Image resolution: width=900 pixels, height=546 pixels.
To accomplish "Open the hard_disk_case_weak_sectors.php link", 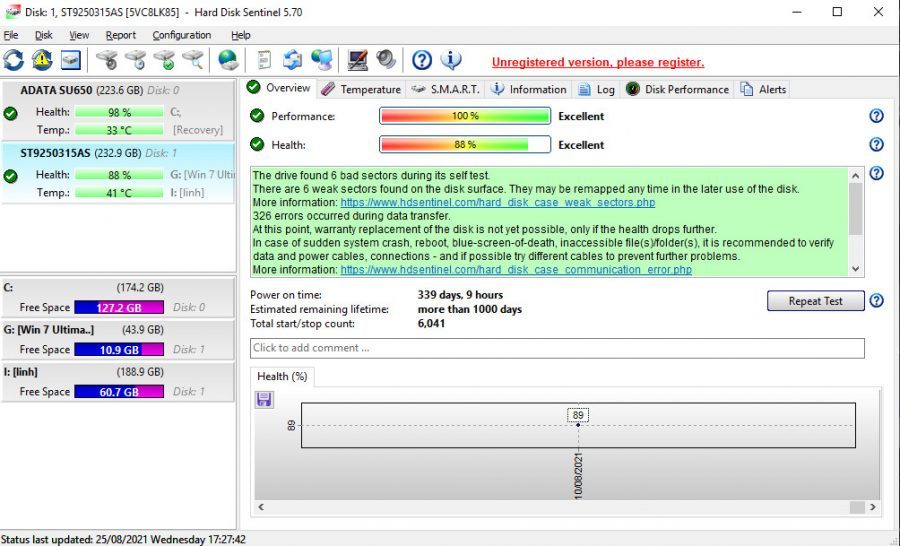I will [497, 202].
